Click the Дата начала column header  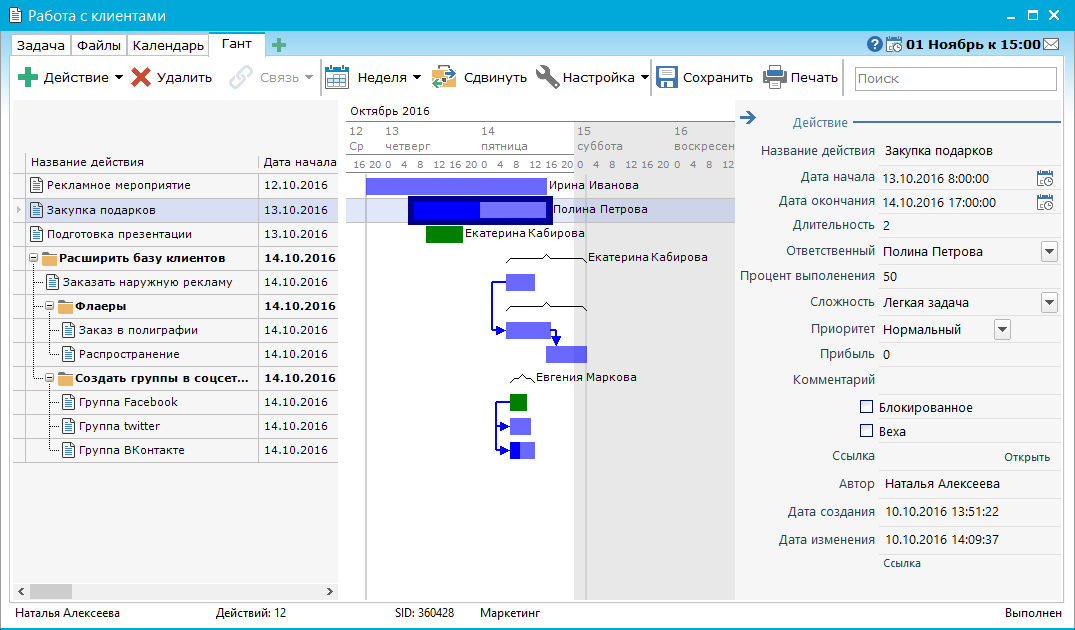click(x=299, y=162)
